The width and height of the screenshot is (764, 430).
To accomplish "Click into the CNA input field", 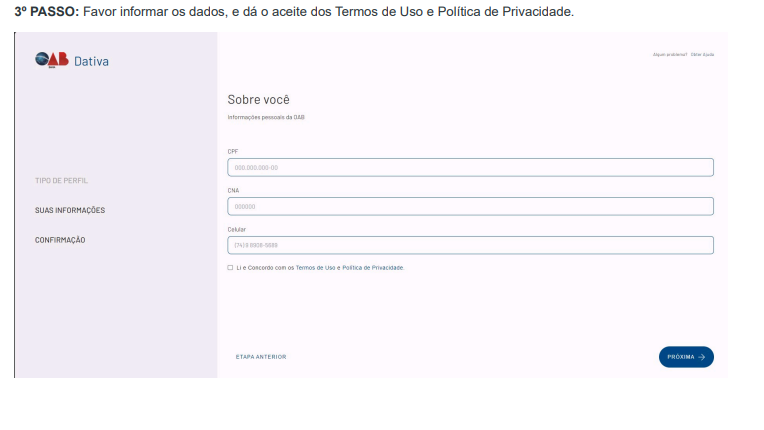I will coord(470,206).
